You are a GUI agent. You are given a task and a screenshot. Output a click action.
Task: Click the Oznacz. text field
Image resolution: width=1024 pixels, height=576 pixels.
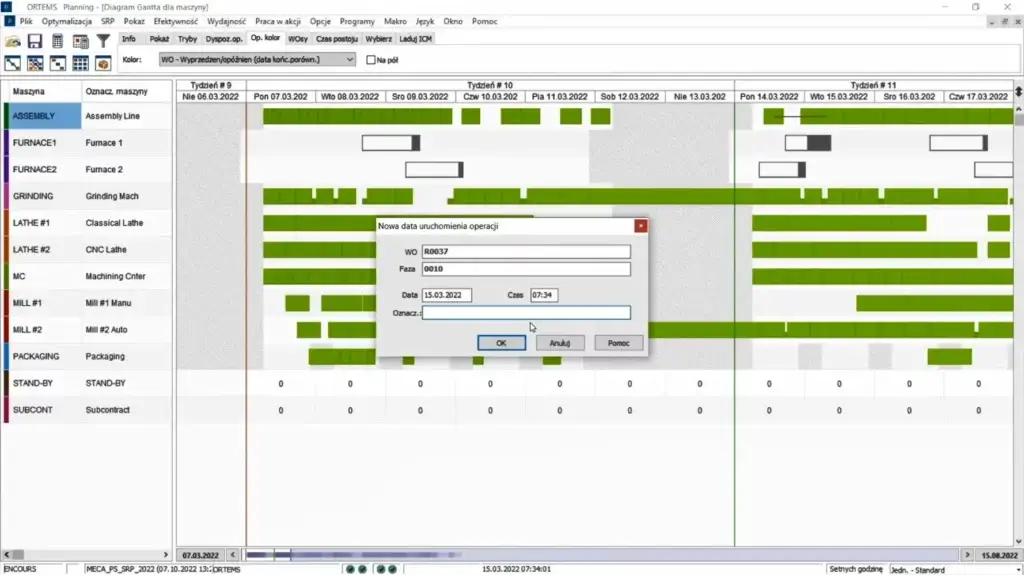(x=526, y=313)
